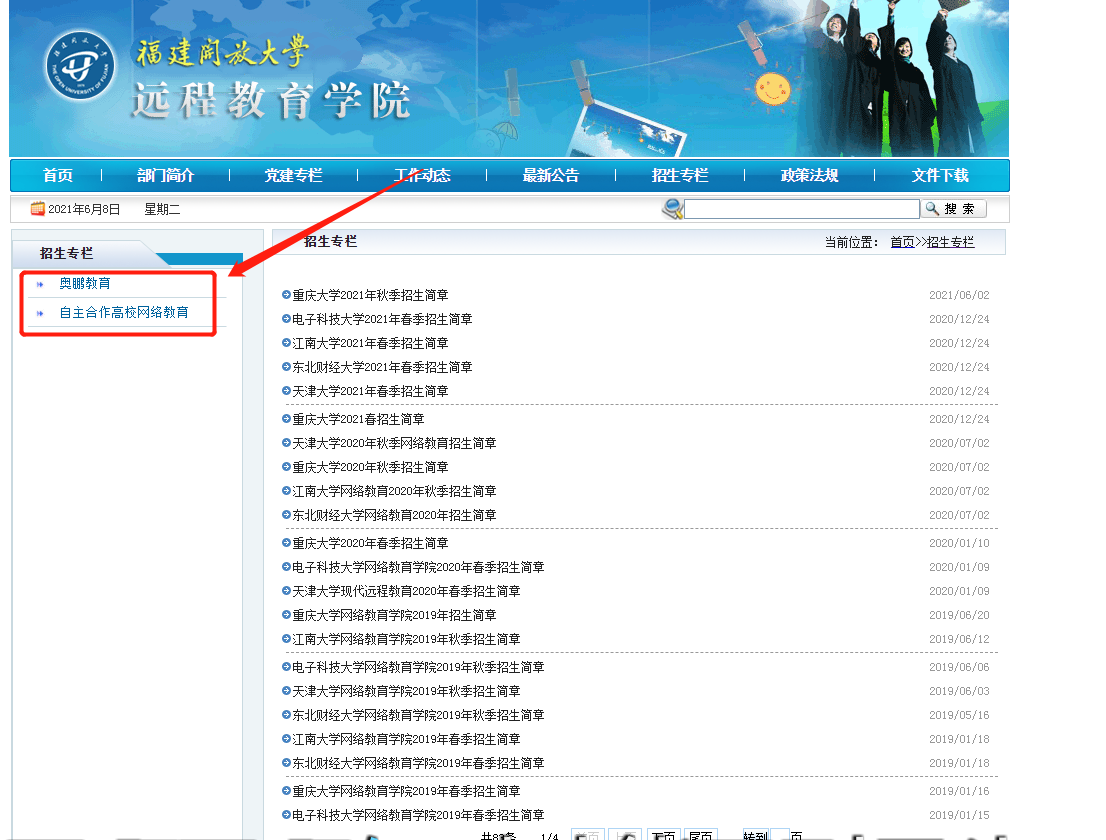Click the Fujian Open University round logo
The image size is (1106, 840).
click(x=80, y=66)
